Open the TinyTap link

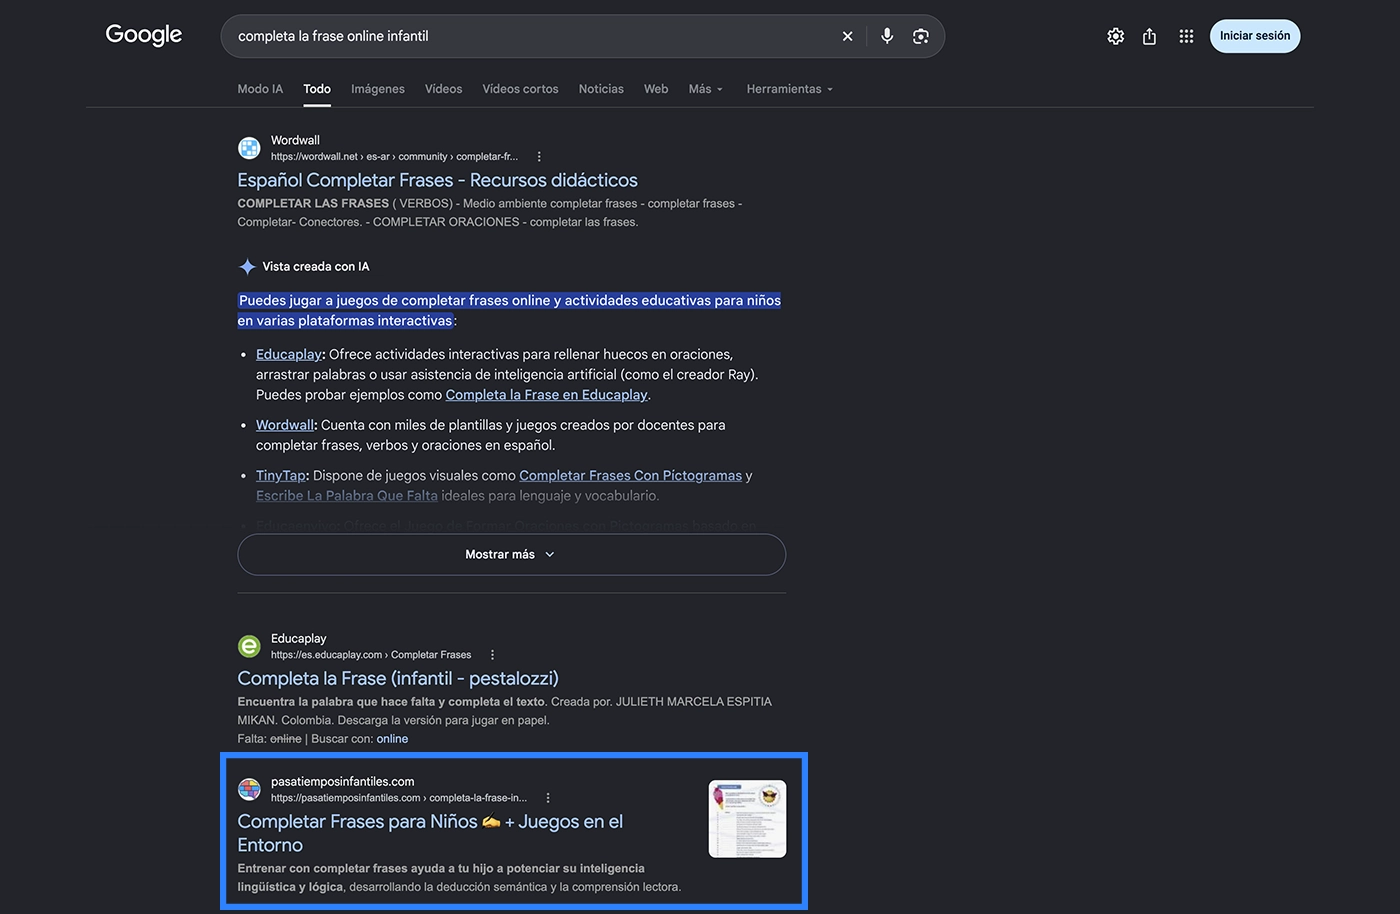click(281, 476)
